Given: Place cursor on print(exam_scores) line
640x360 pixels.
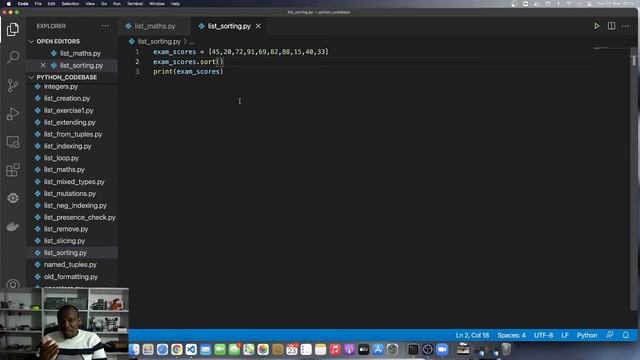Looking at the screenshot, I should (188, 71).
